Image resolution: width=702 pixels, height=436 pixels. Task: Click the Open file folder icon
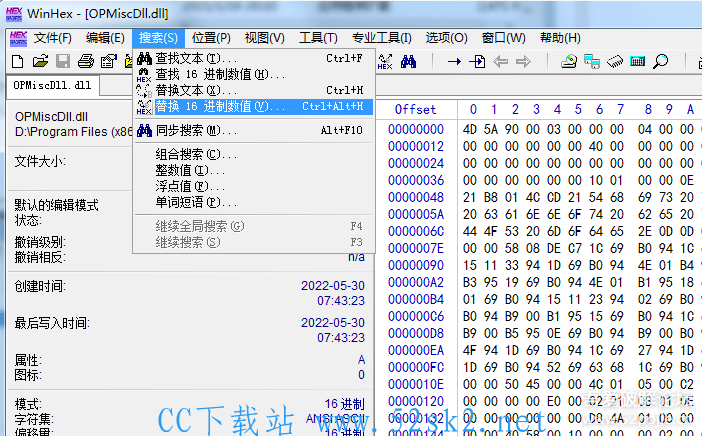pyautogui.click(x=40, y=61)
